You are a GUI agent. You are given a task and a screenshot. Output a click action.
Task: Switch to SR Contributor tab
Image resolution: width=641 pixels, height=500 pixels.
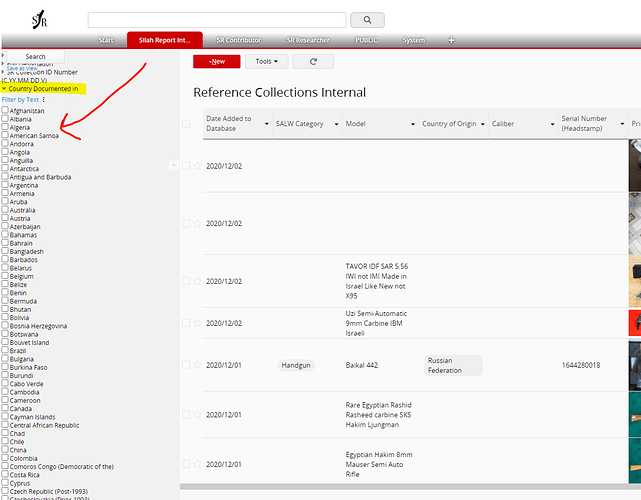click(239, 40)
